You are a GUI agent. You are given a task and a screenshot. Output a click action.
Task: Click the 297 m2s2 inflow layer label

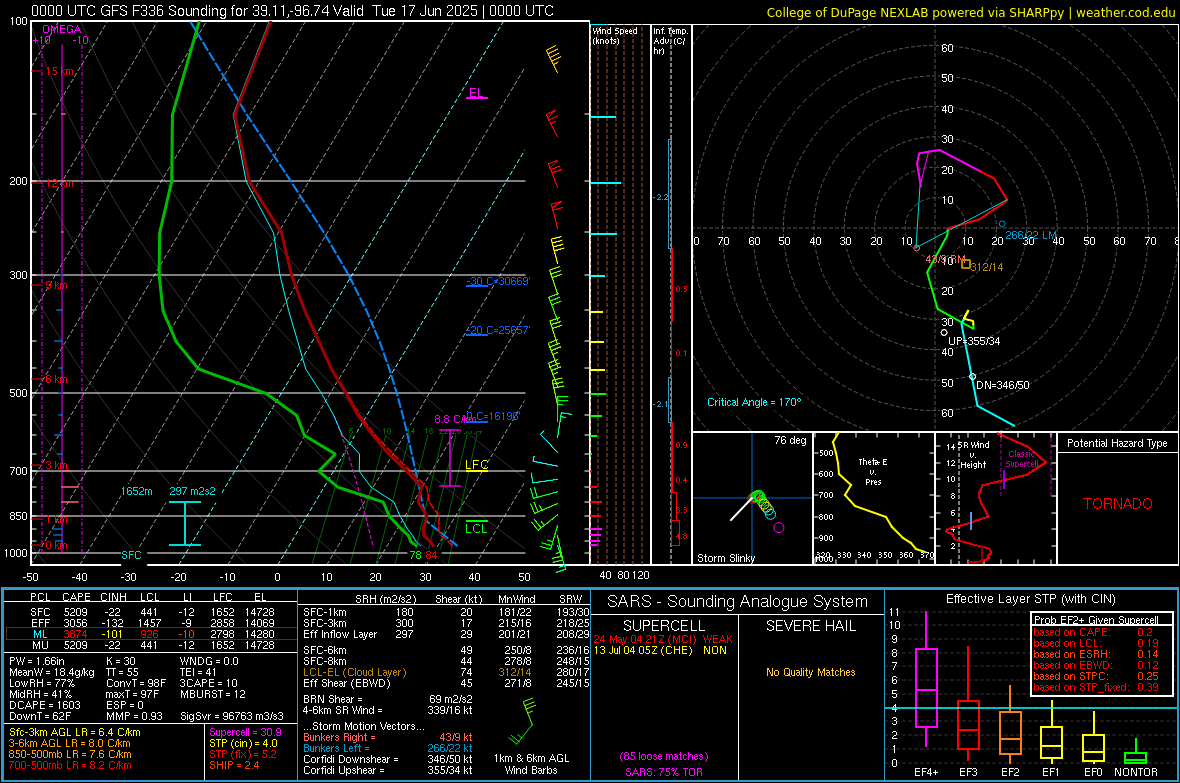192,491
